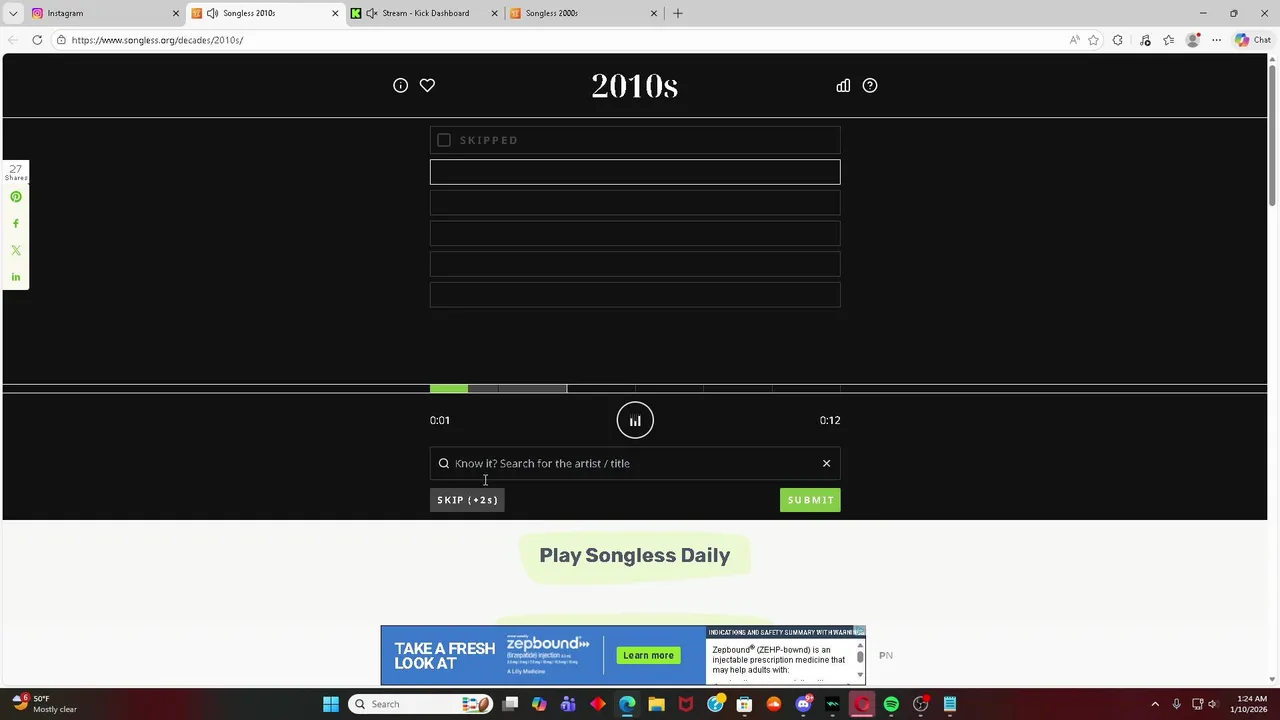This screenshot has width=1280, height=720.
Task: Click the address bar URL
Action: tap(157, 40)
